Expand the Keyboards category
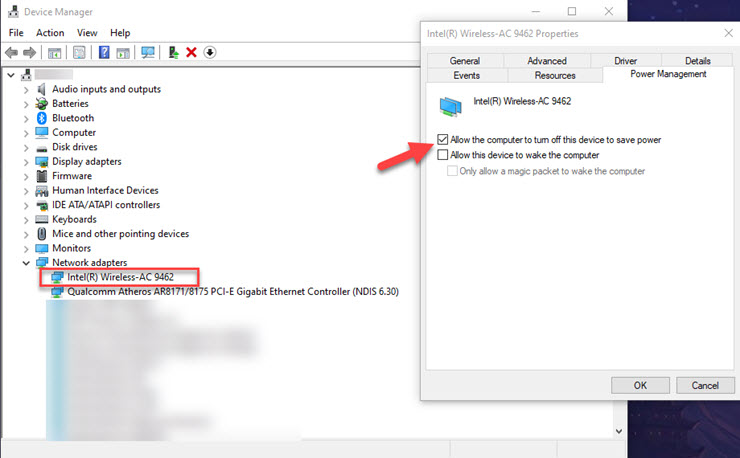The width and height of the screenshot is (740, 458). 25,220
